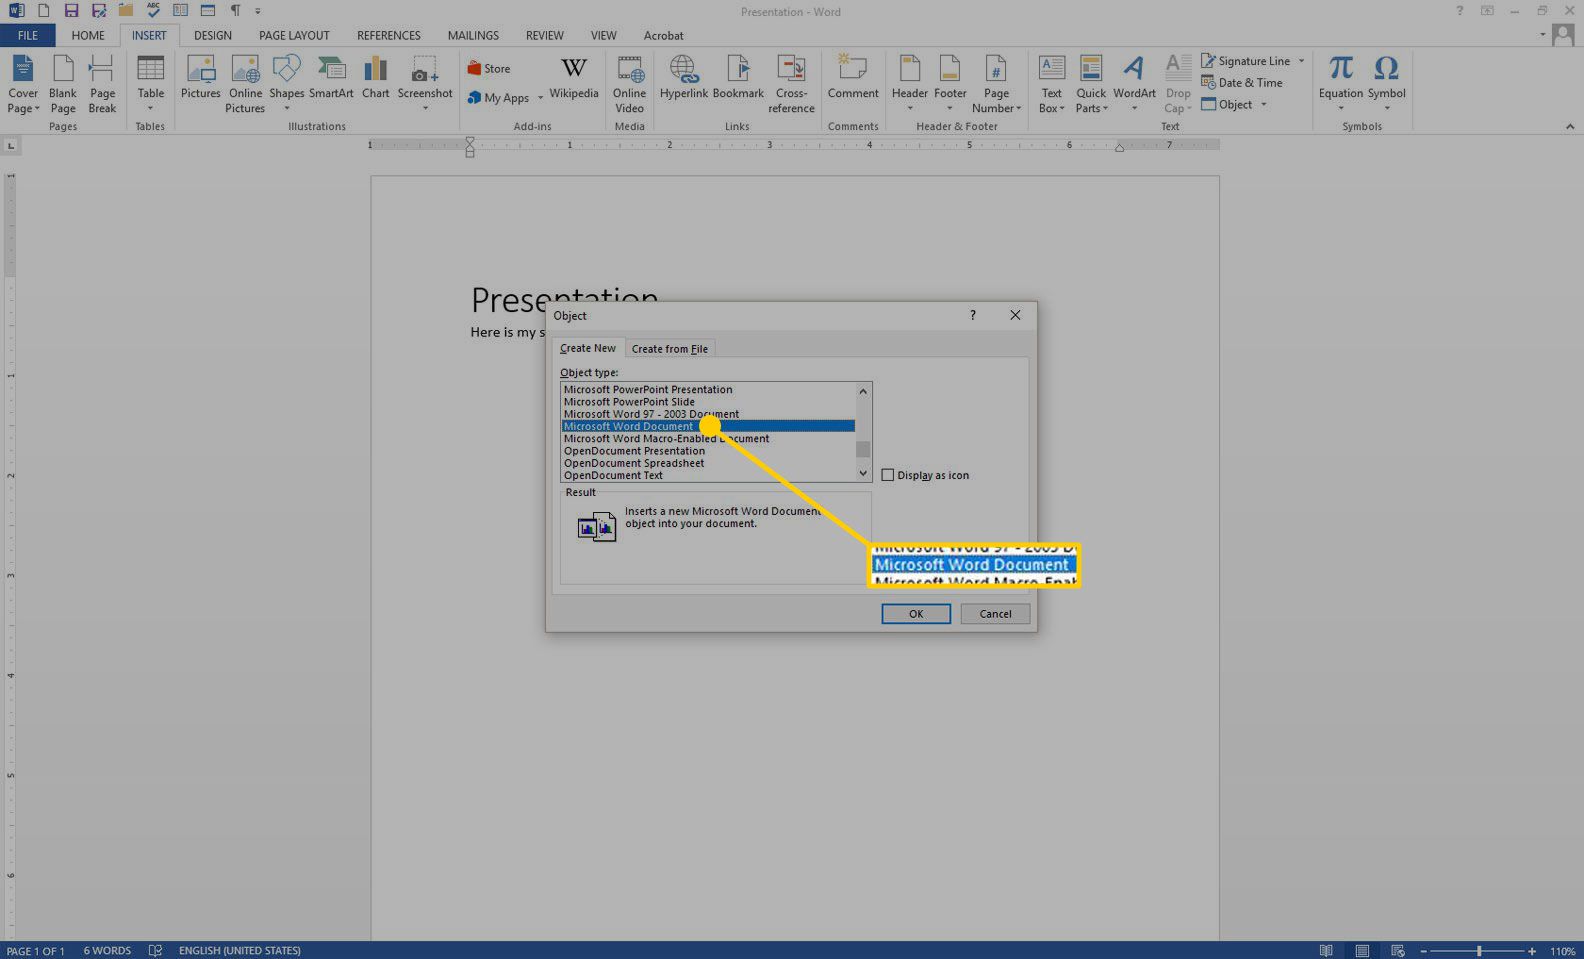The height and width of the screenshot is (959, 1584).
Task: Switch to the PAGE LAYOUT tab
Action: 294,35
